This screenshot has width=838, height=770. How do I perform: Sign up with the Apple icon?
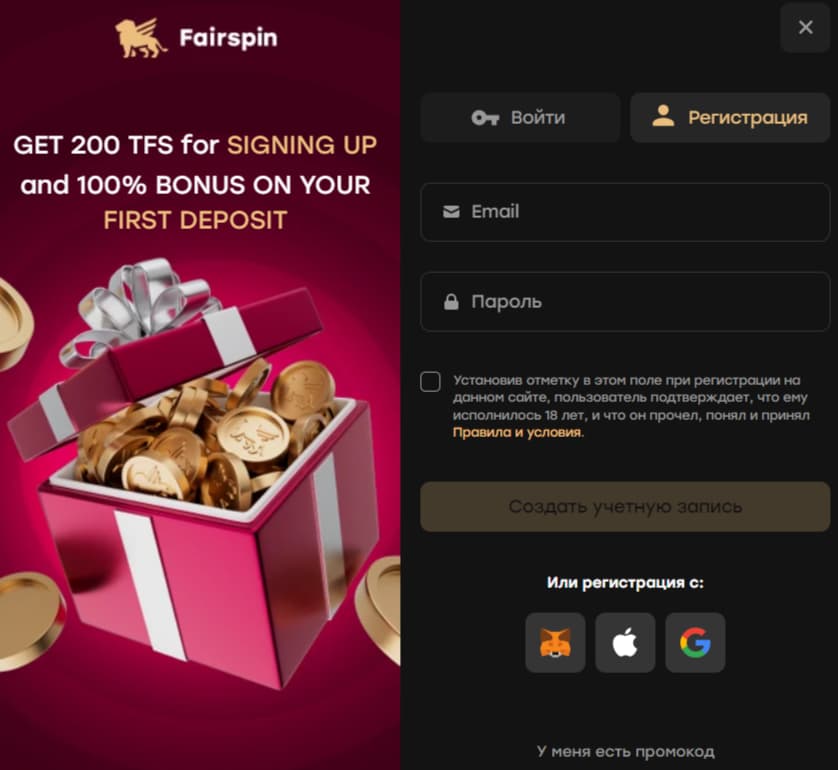pyautogui.click(x=625, y=642)
